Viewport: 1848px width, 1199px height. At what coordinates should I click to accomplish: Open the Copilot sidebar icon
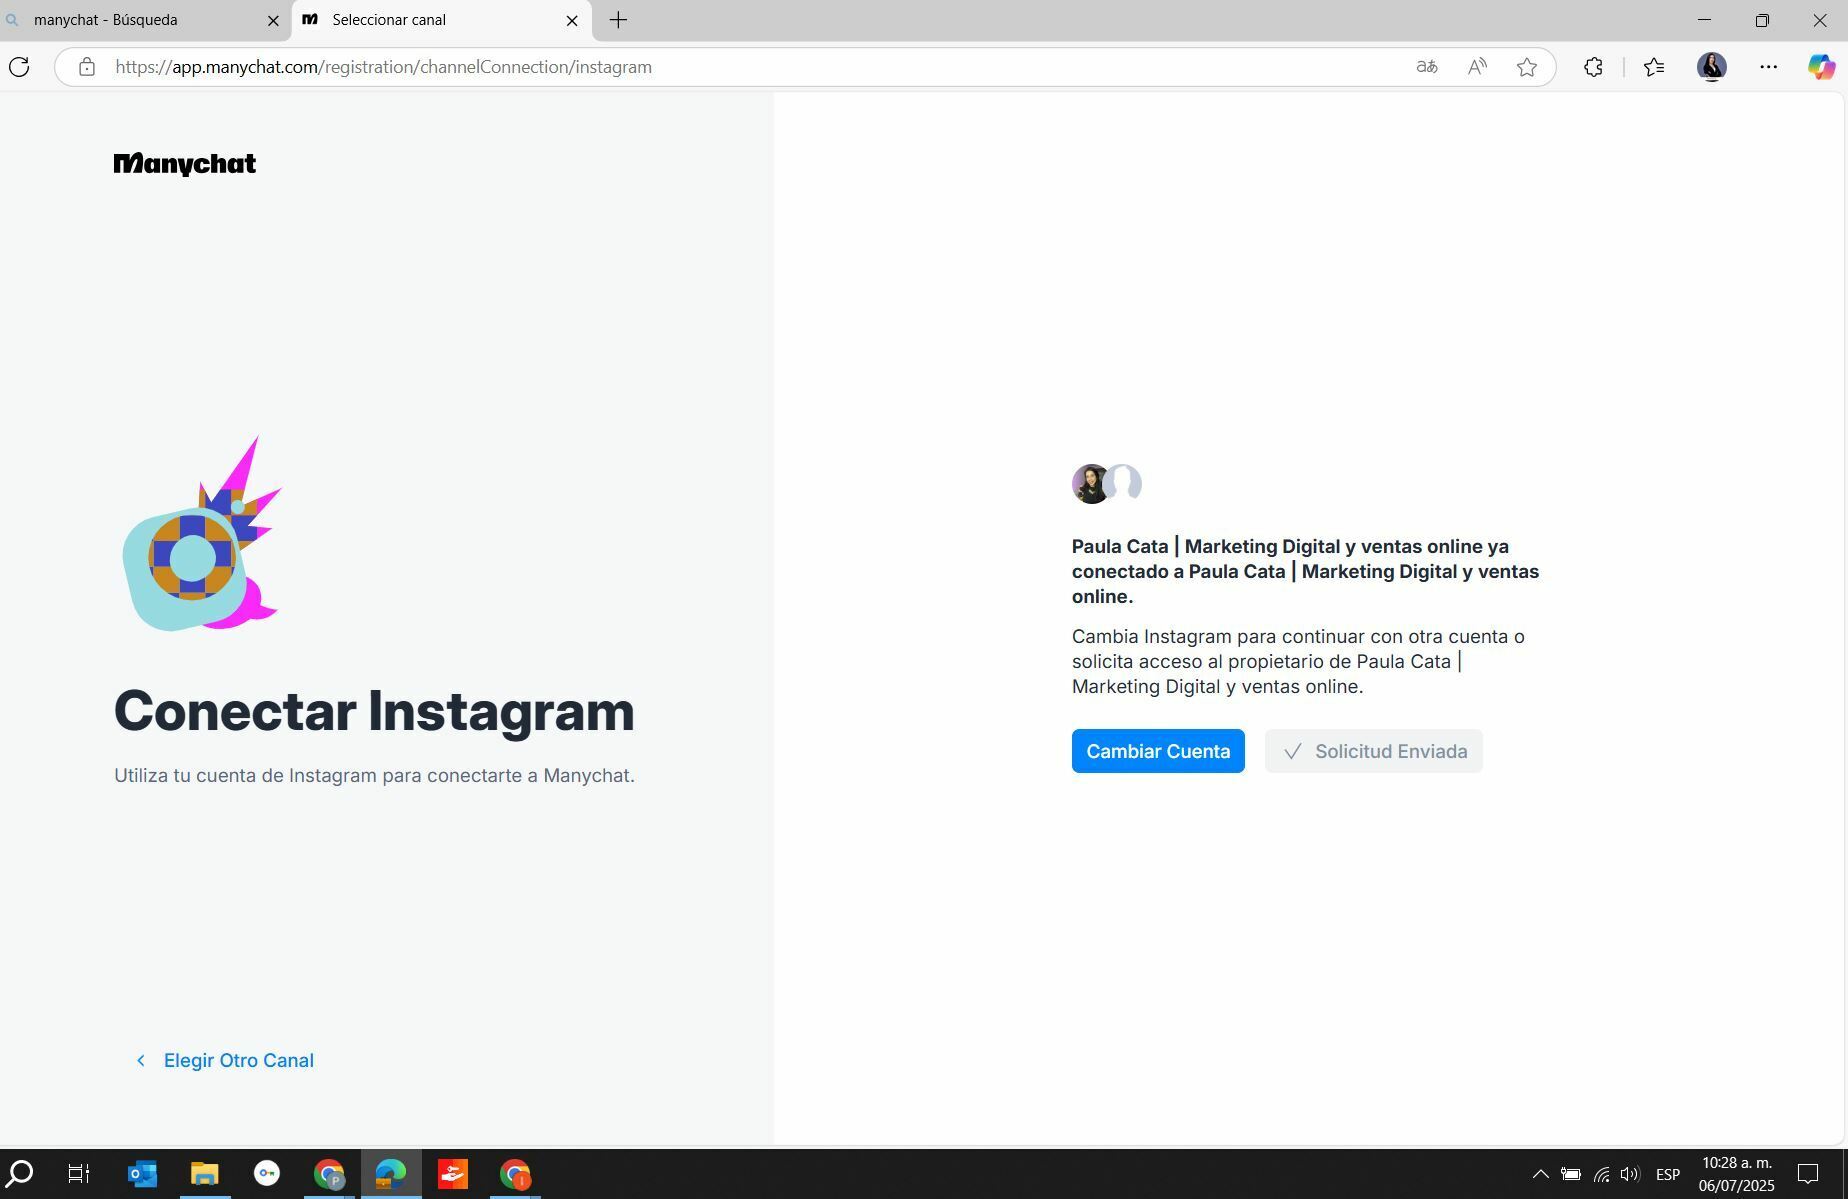1821,67
